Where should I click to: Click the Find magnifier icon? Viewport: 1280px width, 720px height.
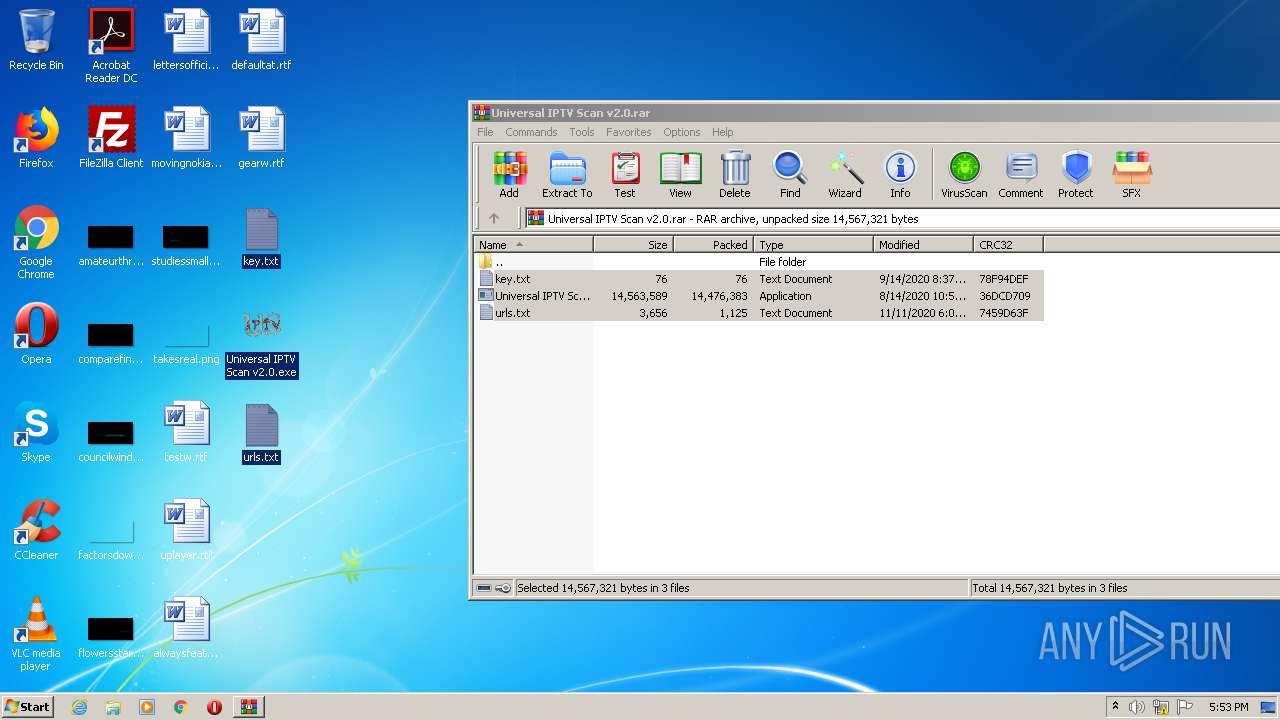pyautogui.click(x=790, y=175)
